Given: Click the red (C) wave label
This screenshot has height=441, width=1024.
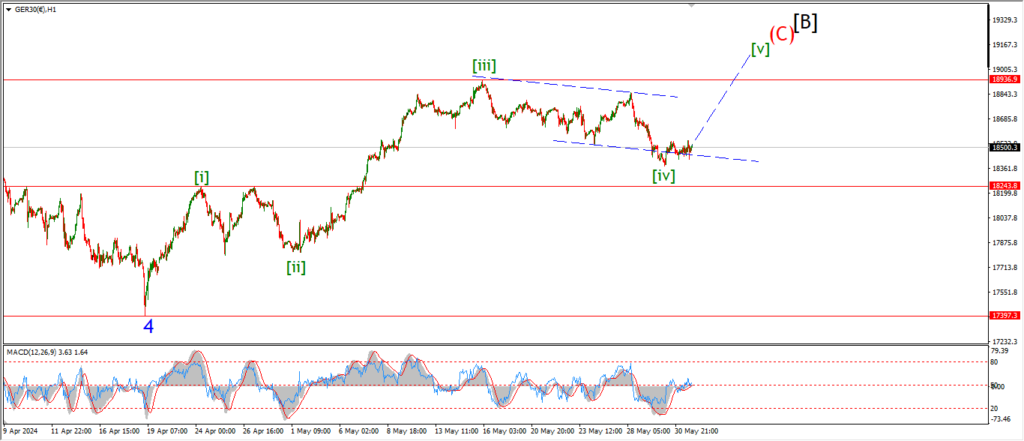Looking at the screenshot, I should 780,31.
